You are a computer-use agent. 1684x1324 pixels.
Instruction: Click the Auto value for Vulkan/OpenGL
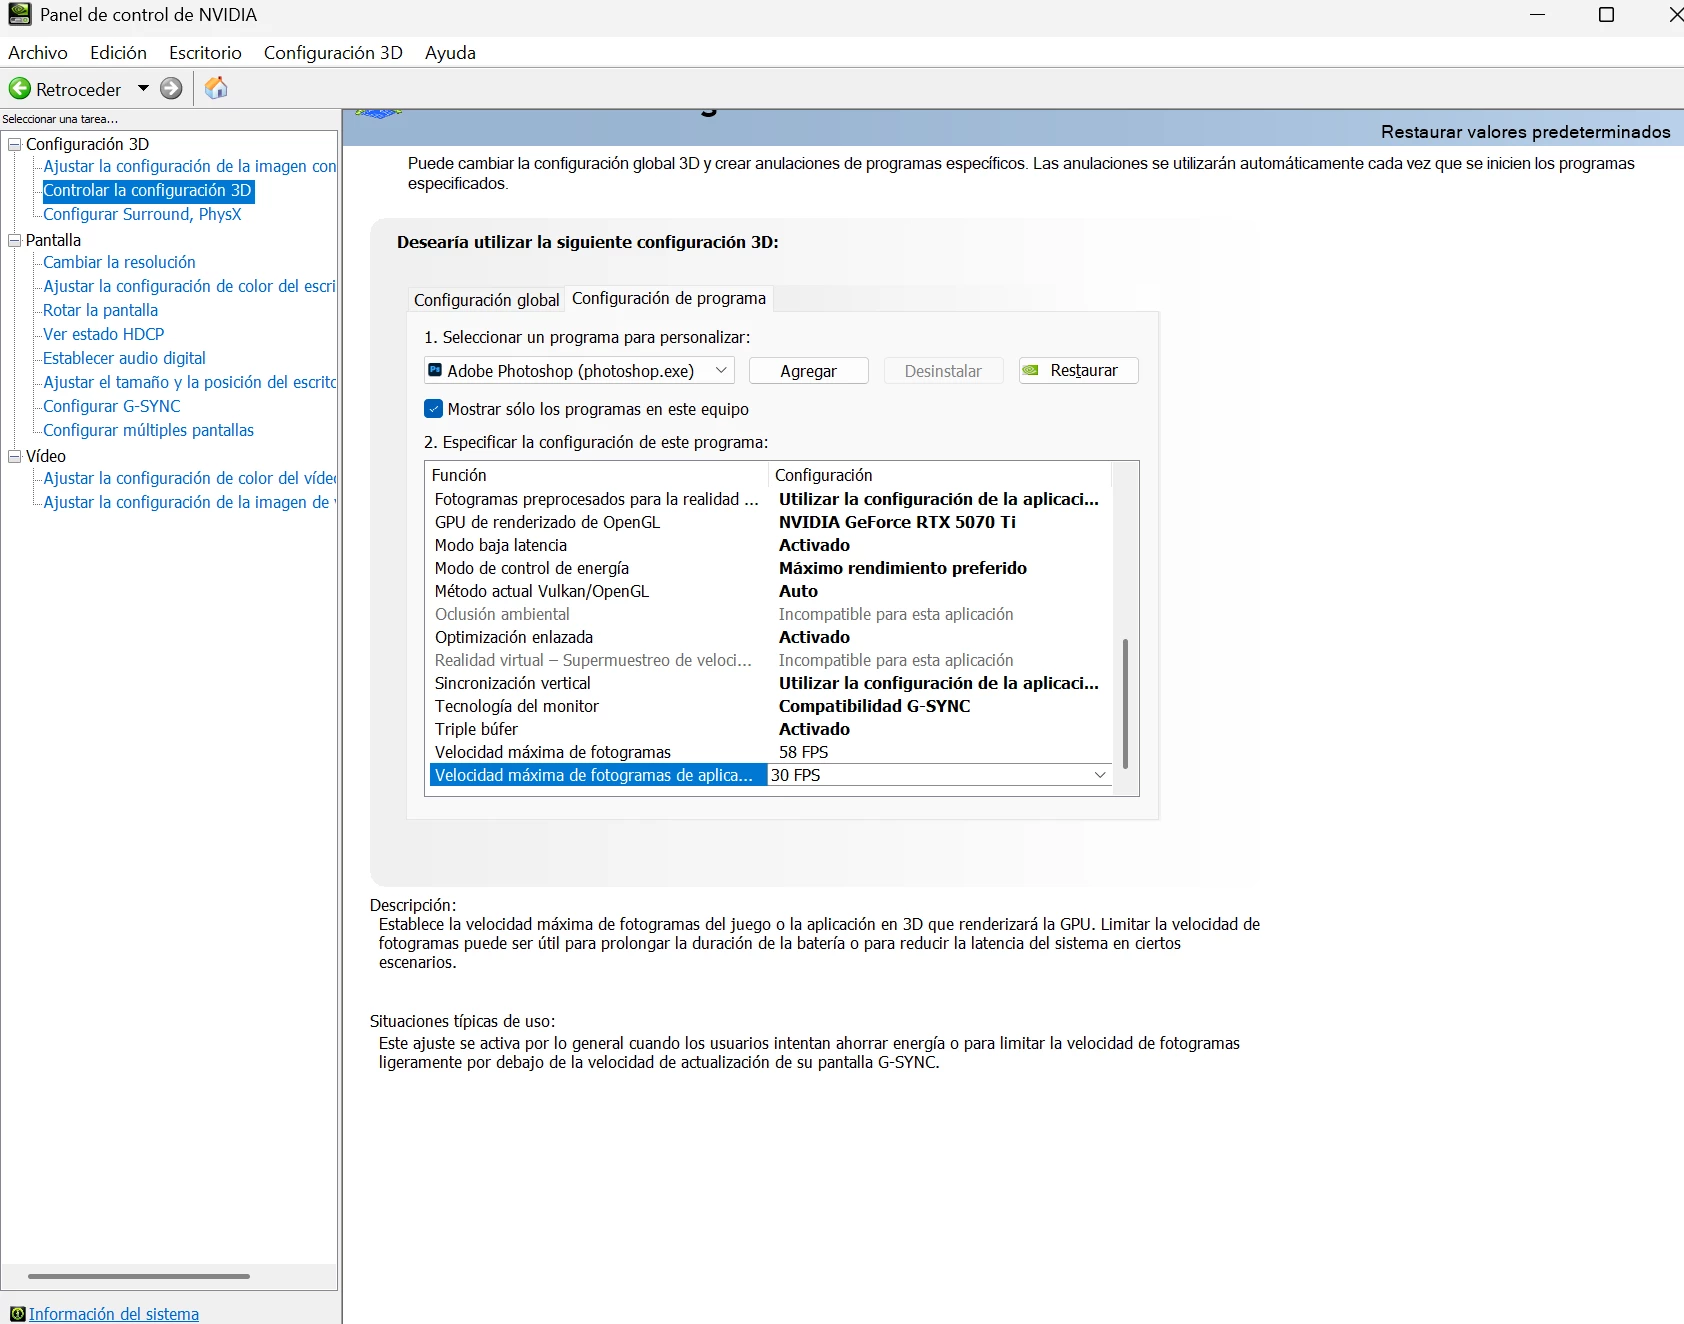pyautogui.click(x=798, y=591)
